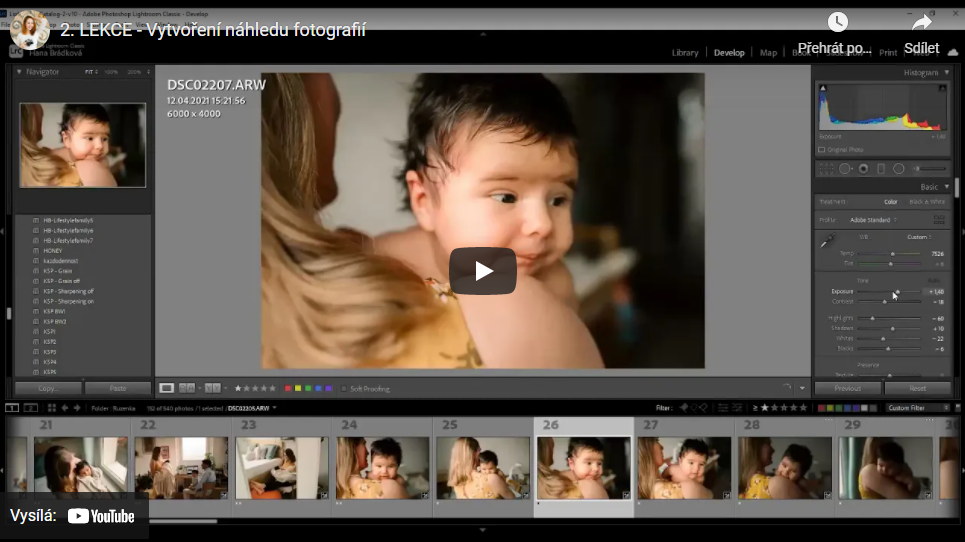The height and width of the screenshot is (542, 965).
Task: Switch to the Library module
Action: click(x=685, y=53)
